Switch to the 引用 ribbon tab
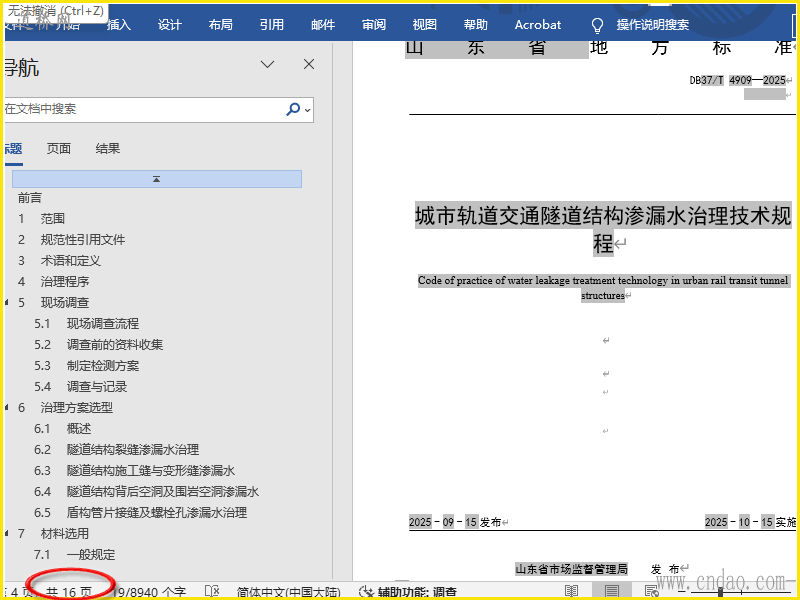Screen dimensions: 800x600 271,24
